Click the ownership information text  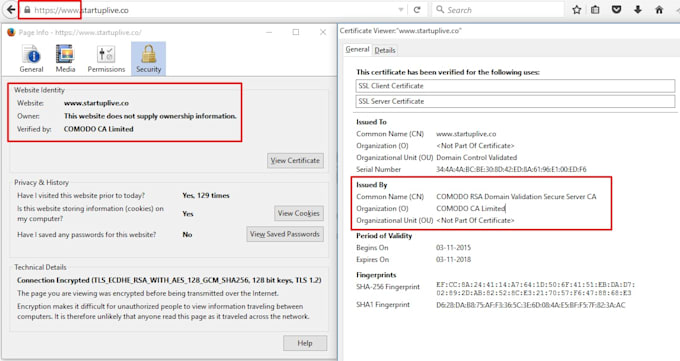150,116
